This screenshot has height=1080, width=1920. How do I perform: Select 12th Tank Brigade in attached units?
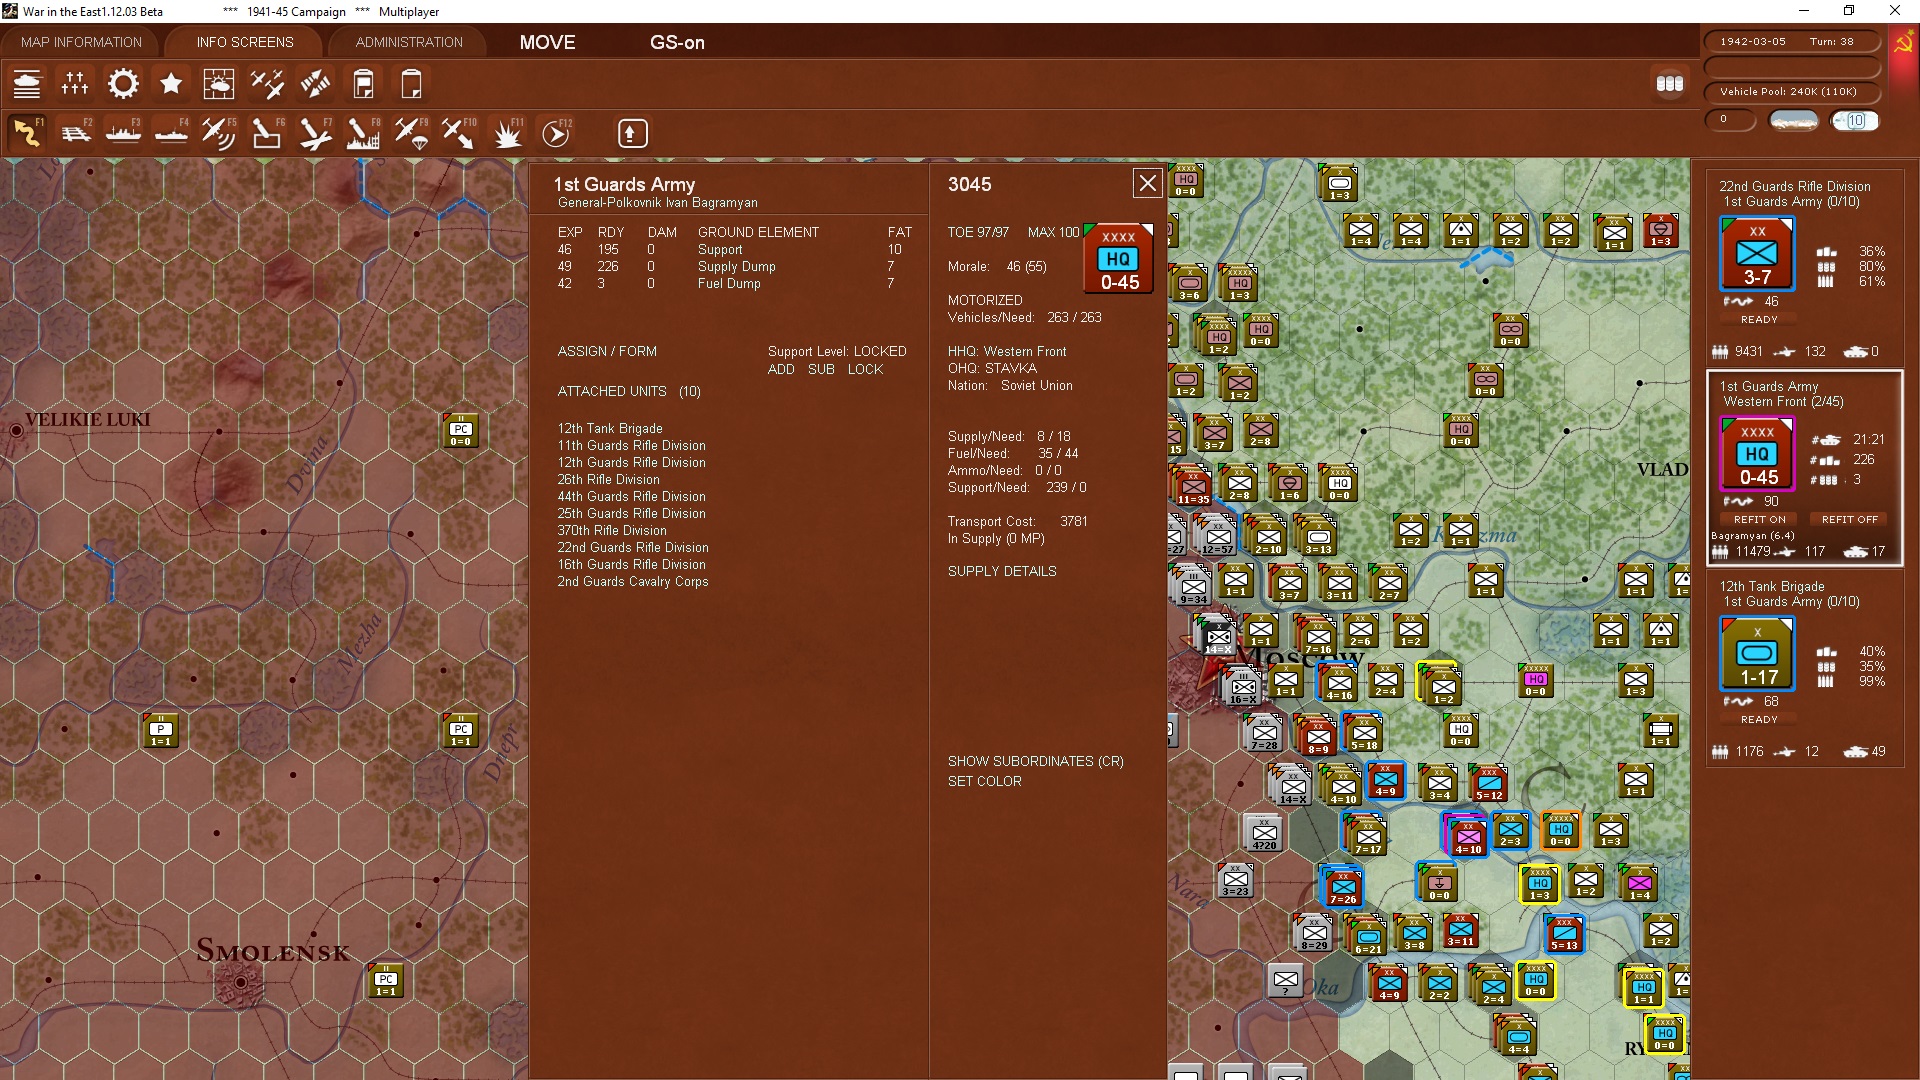click(x=610, y=428)
